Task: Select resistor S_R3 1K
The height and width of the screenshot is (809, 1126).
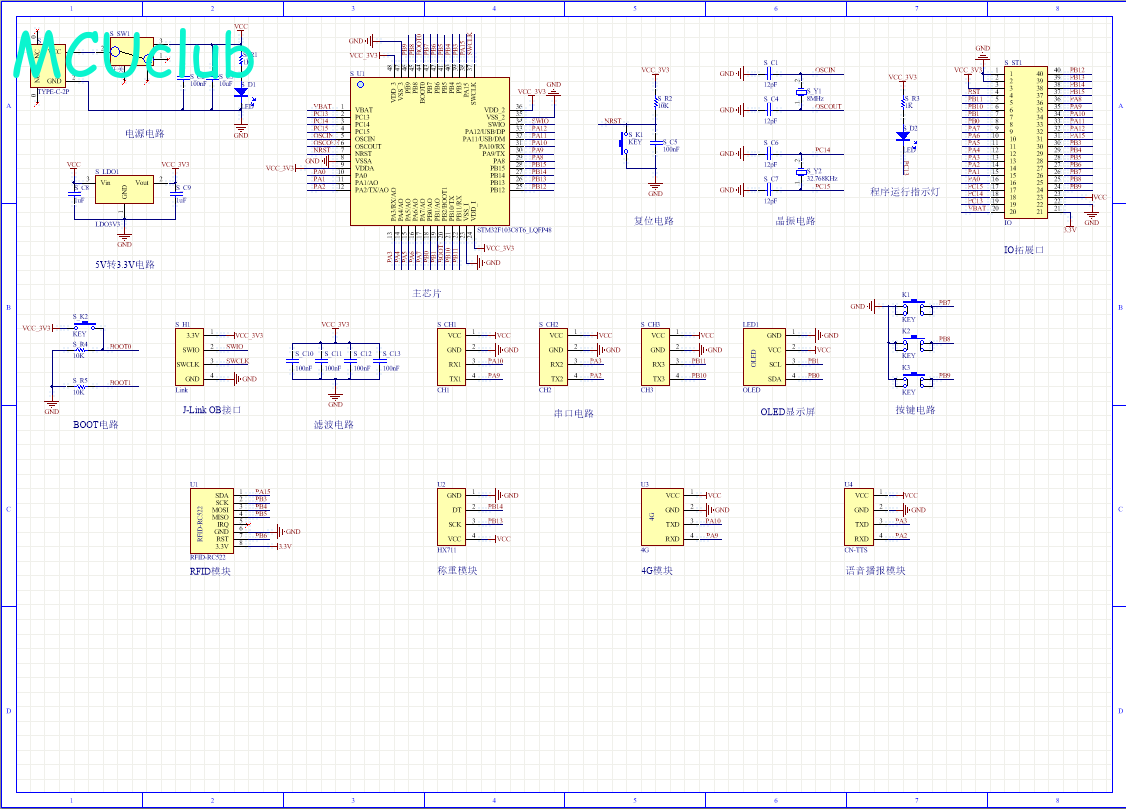Action: coord(903,103)
